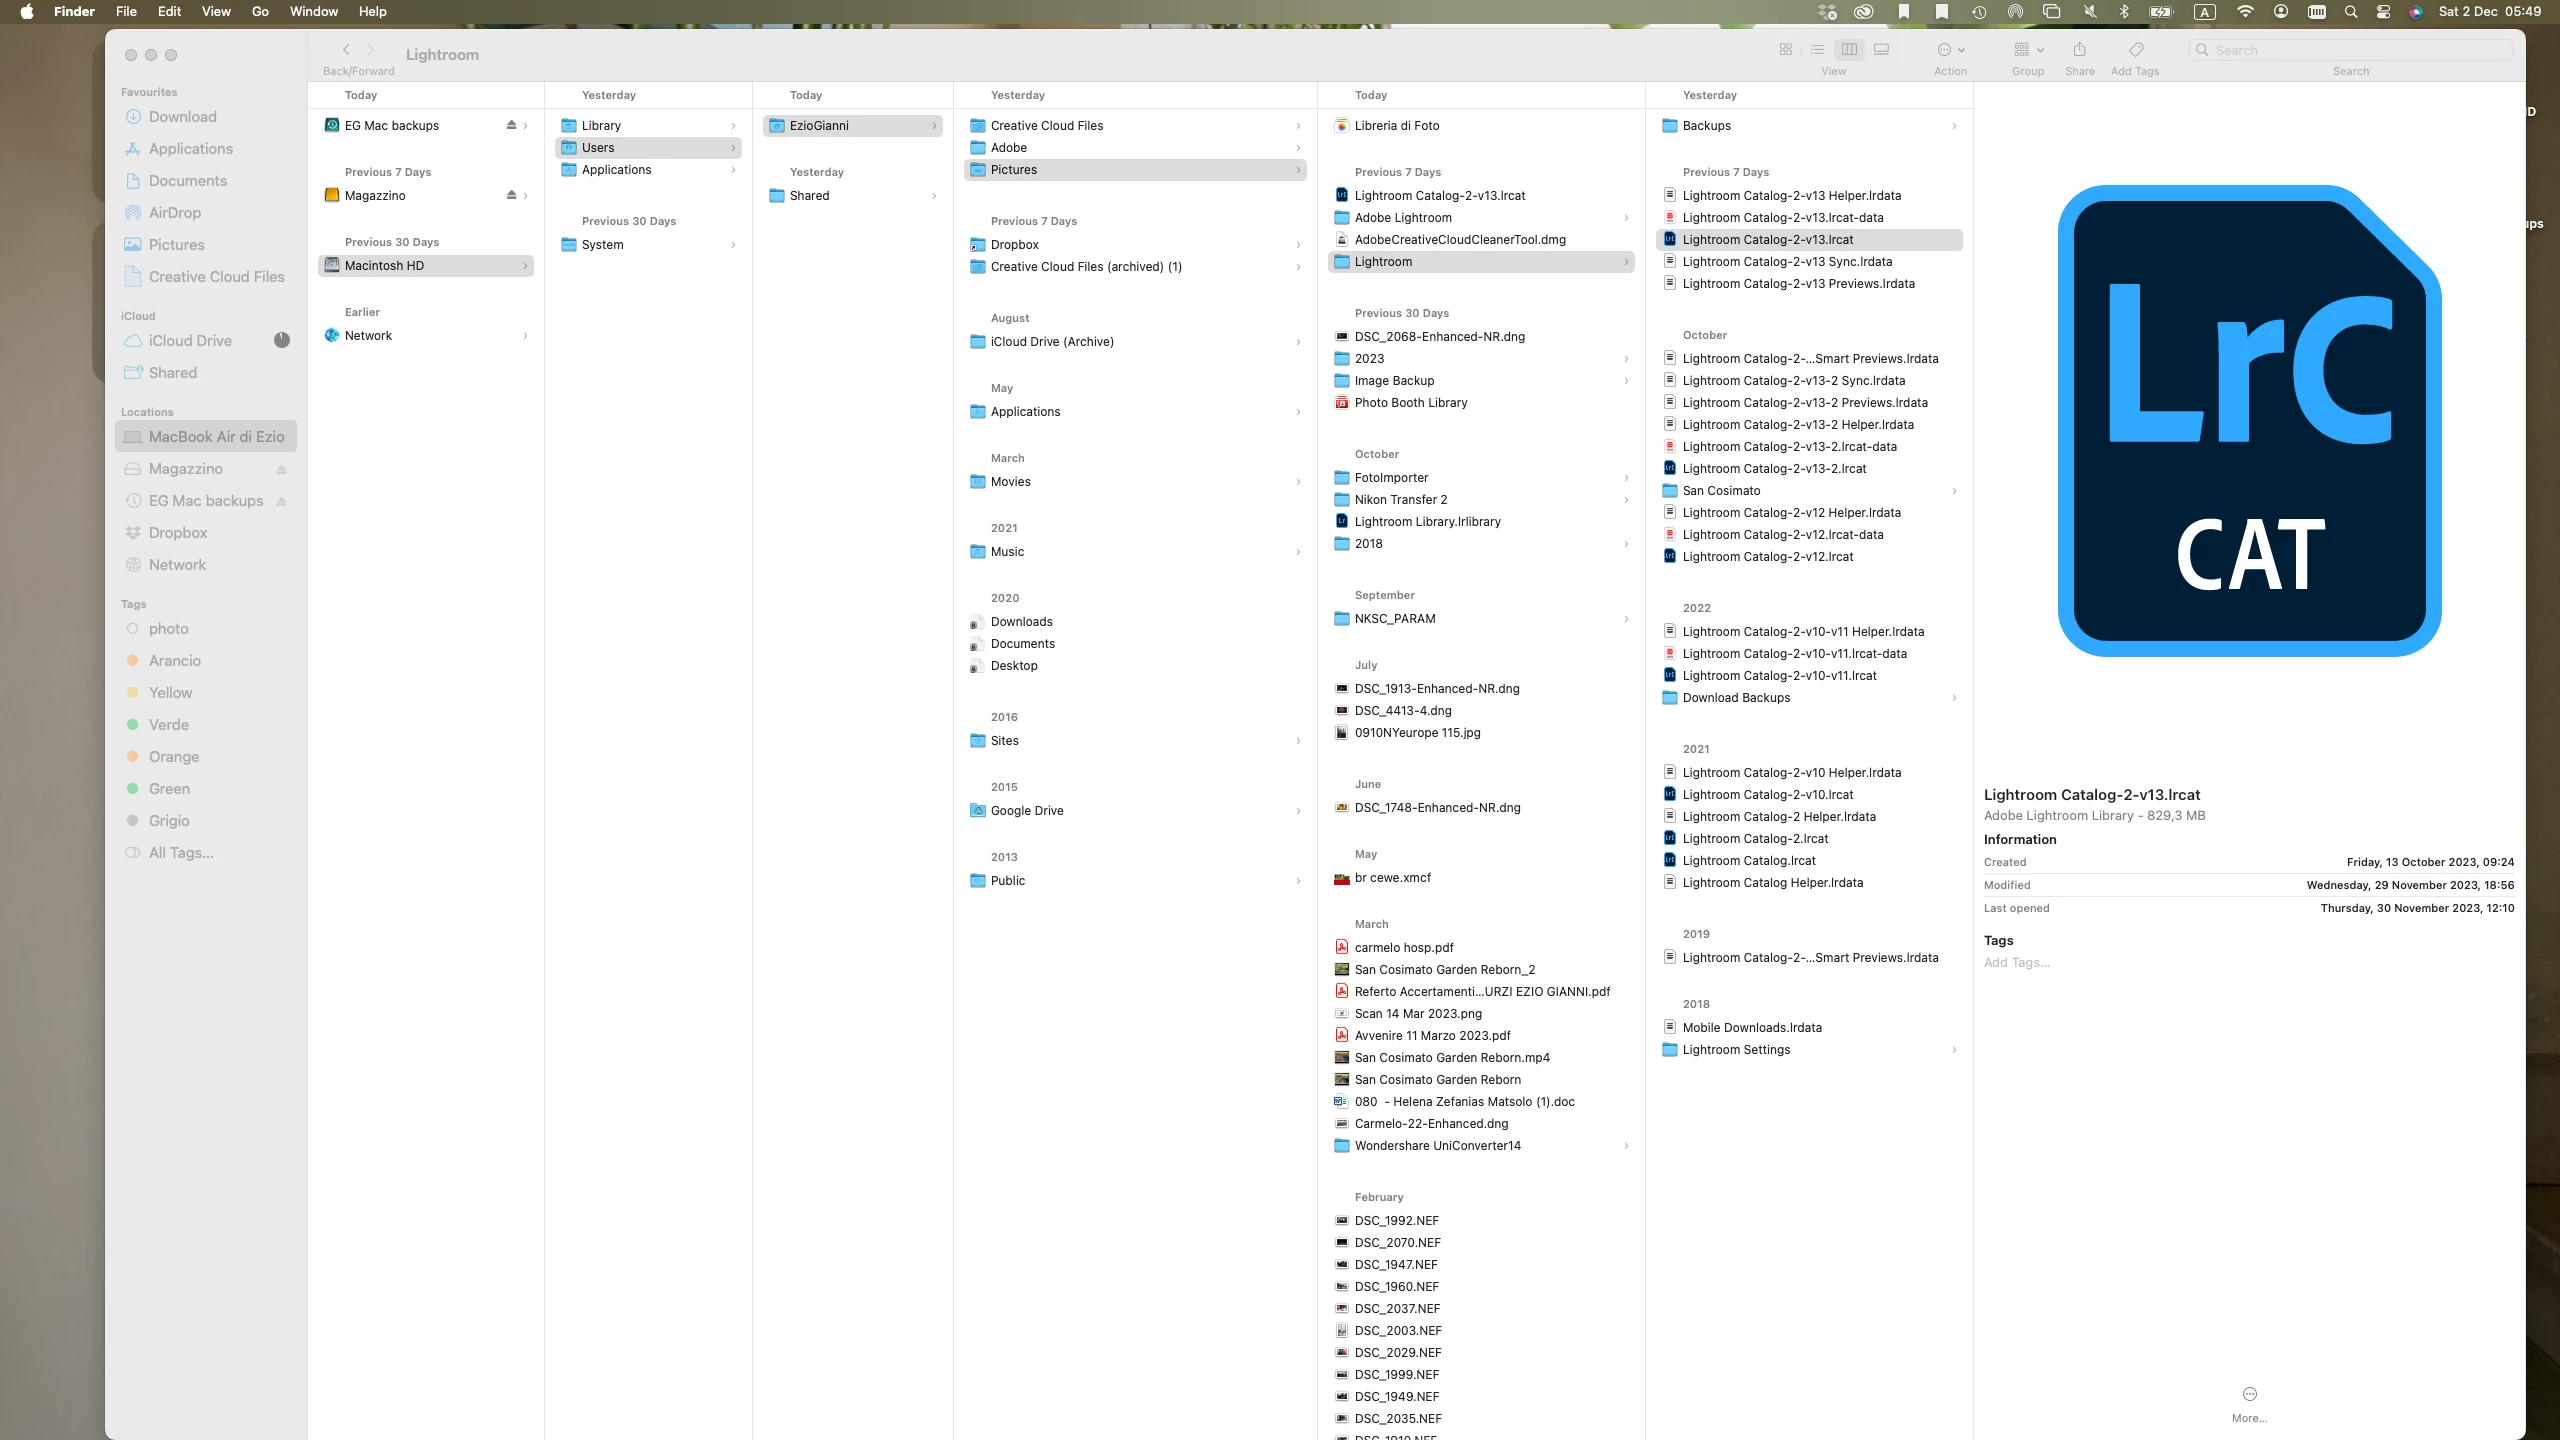Viewport: 2560px width, 1440px height.
Task: Open Spotlight search in menu bar
Action: 2351,12
